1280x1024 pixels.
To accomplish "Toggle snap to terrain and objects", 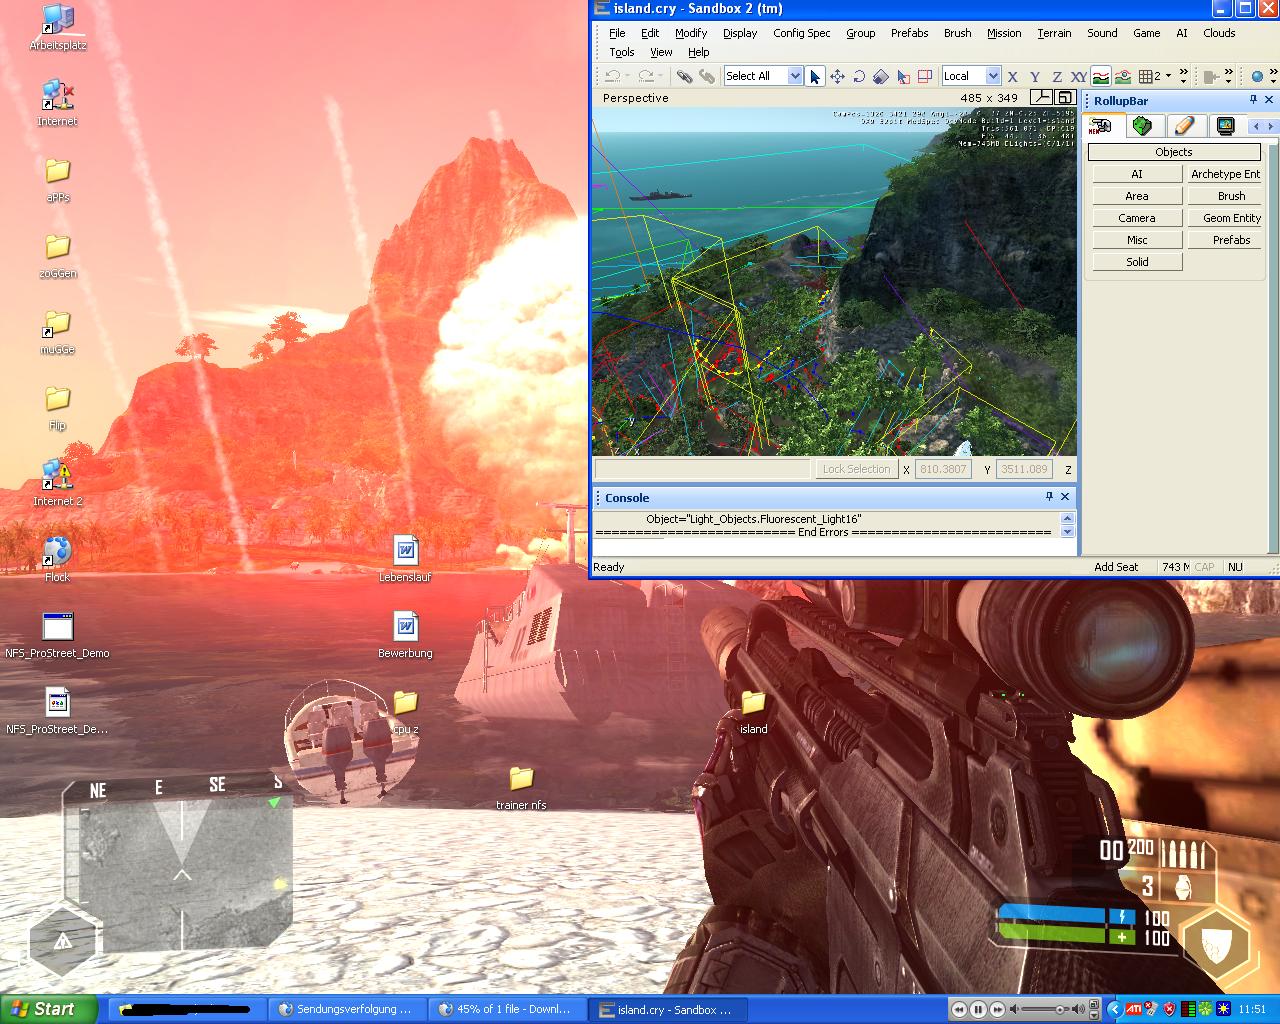I will pos(1123,76).
